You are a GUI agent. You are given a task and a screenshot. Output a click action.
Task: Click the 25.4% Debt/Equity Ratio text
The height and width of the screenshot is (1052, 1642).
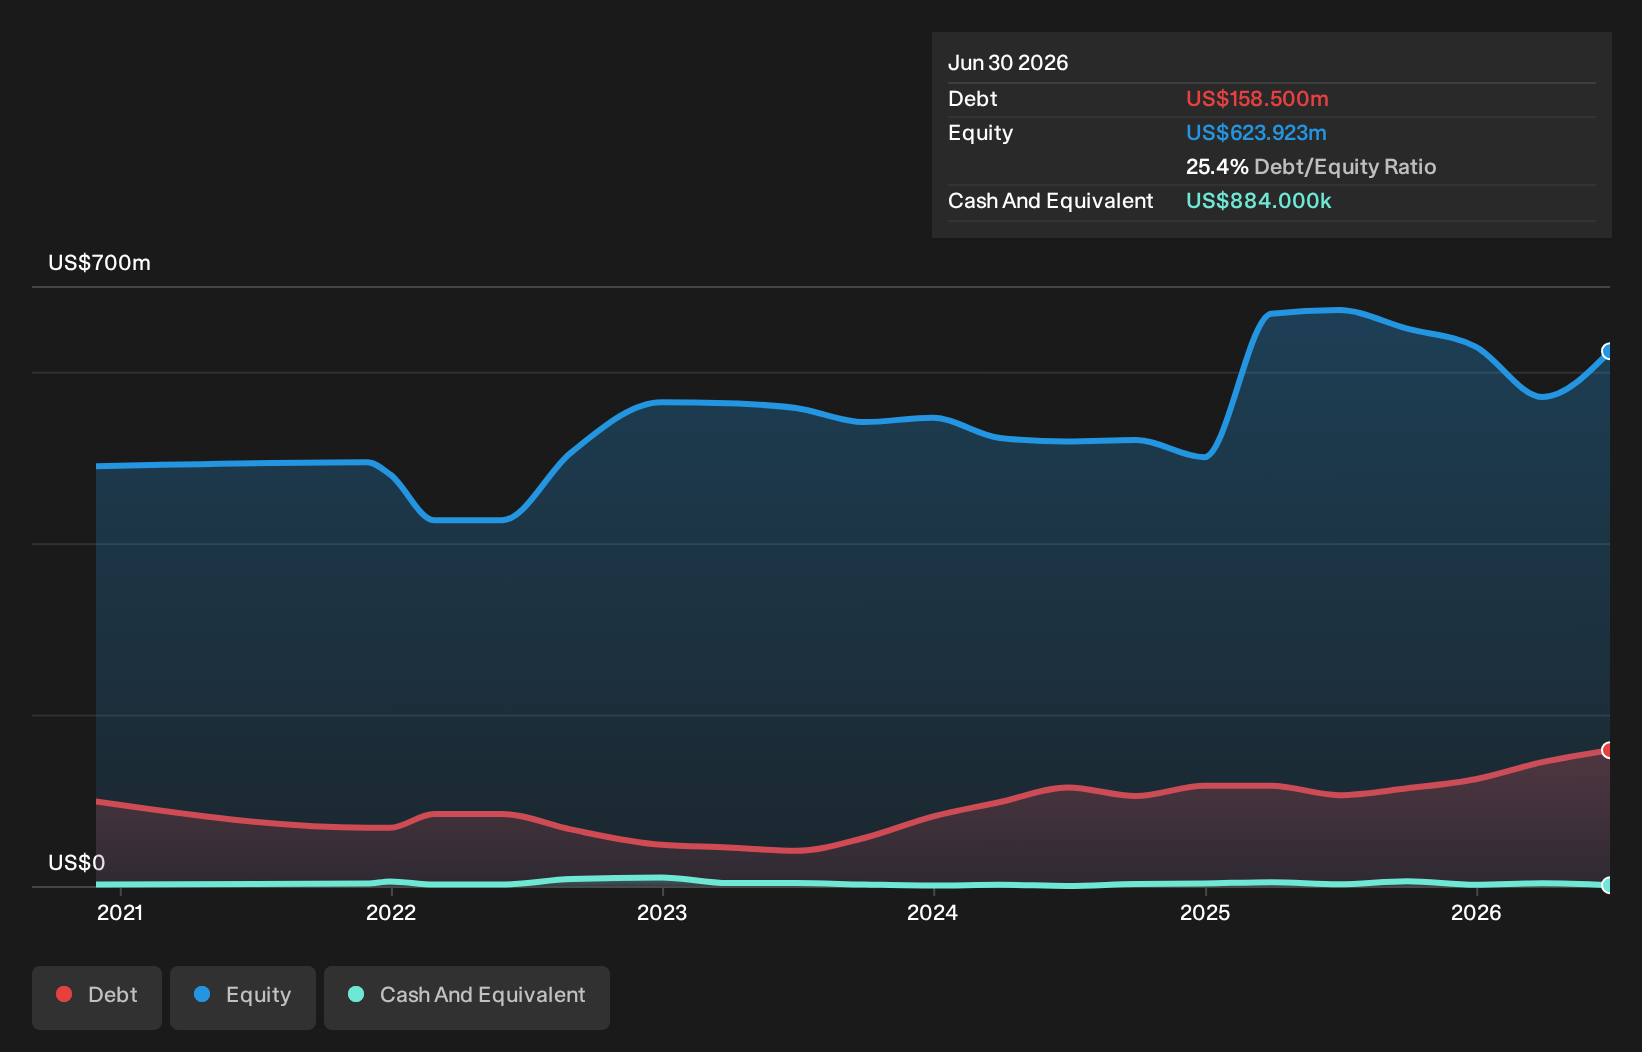tap(1311, 167)
